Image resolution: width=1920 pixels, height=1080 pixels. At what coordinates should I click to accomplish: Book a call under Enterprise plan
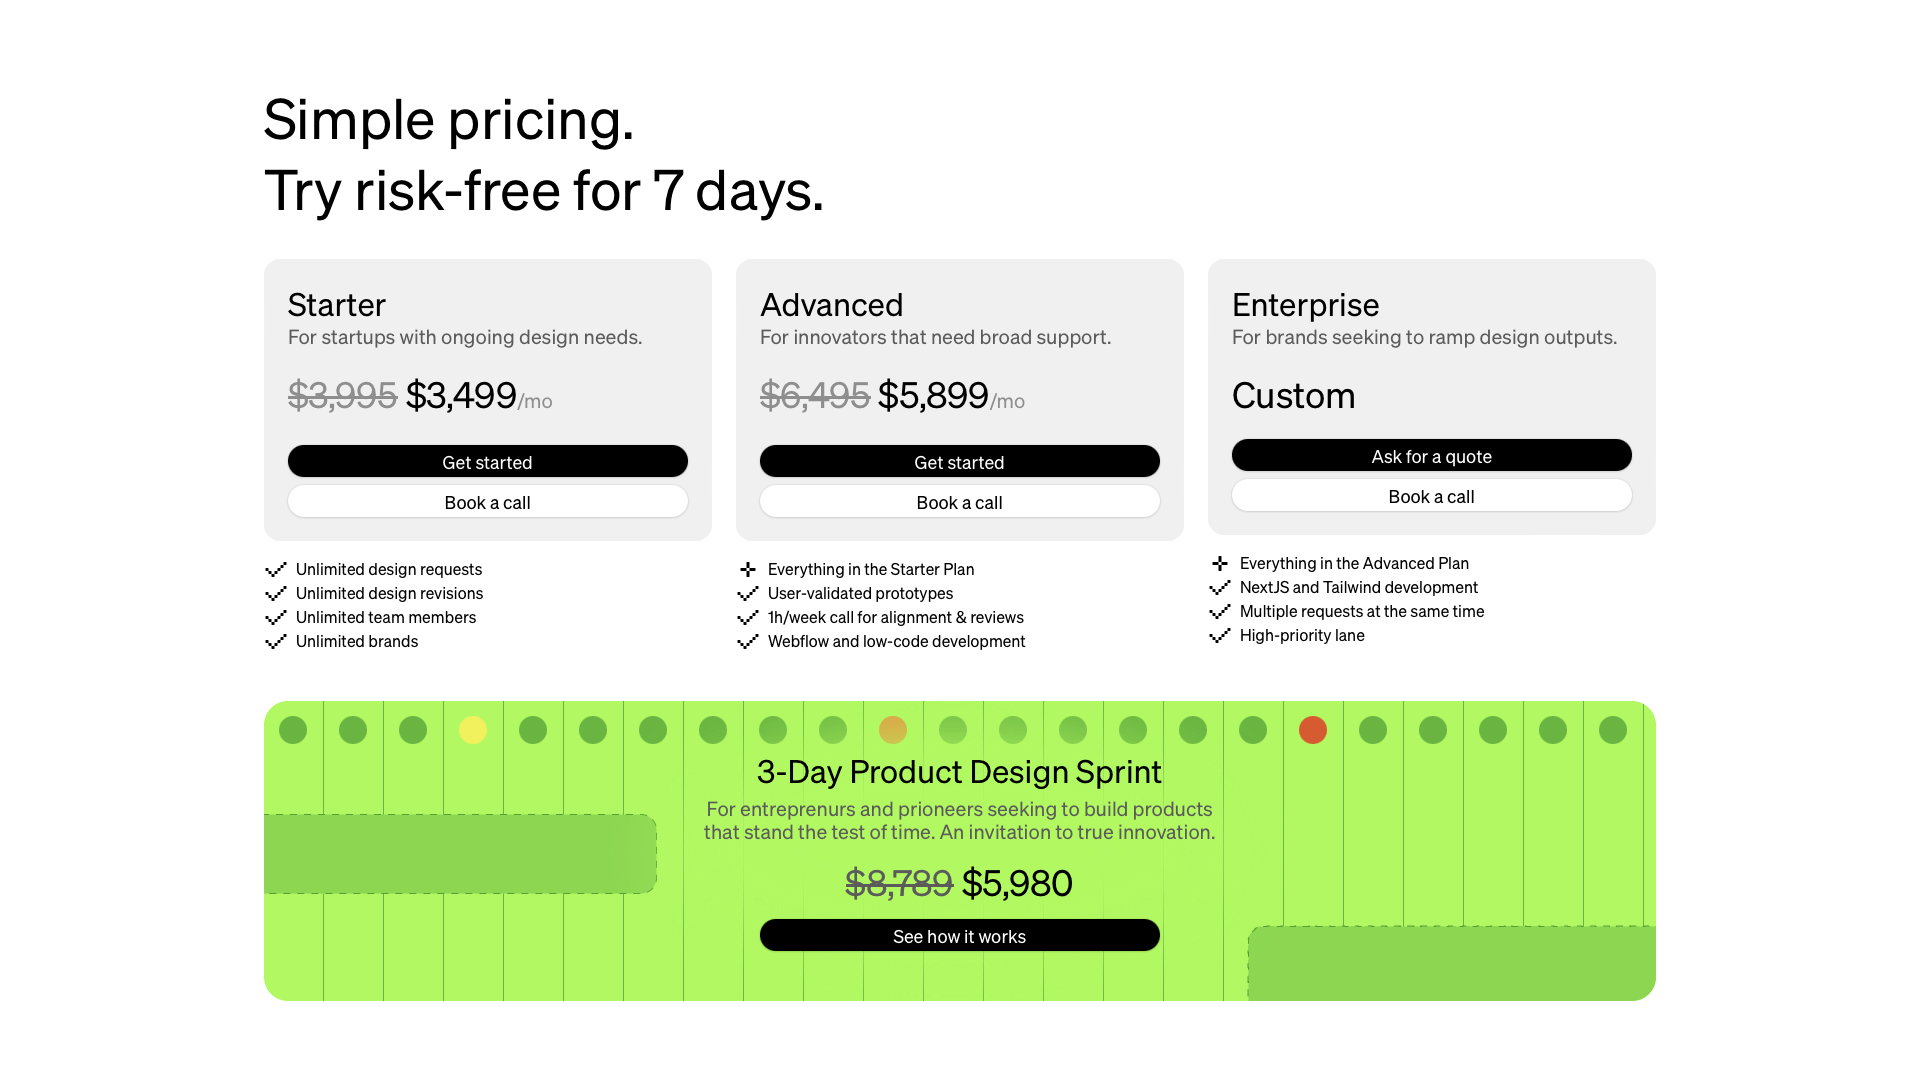coord(1431,495)
